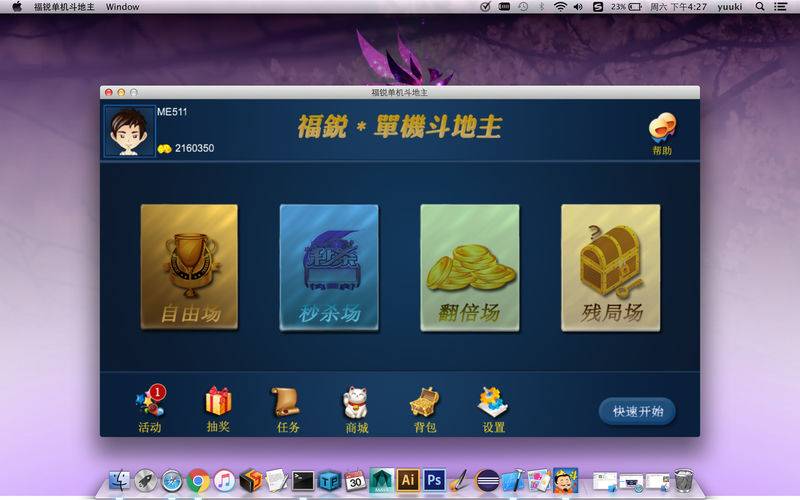Screen dimensions: 800x500
Task: Open the 任务 scroll tasks icon
Action: (x=287, y=410)
